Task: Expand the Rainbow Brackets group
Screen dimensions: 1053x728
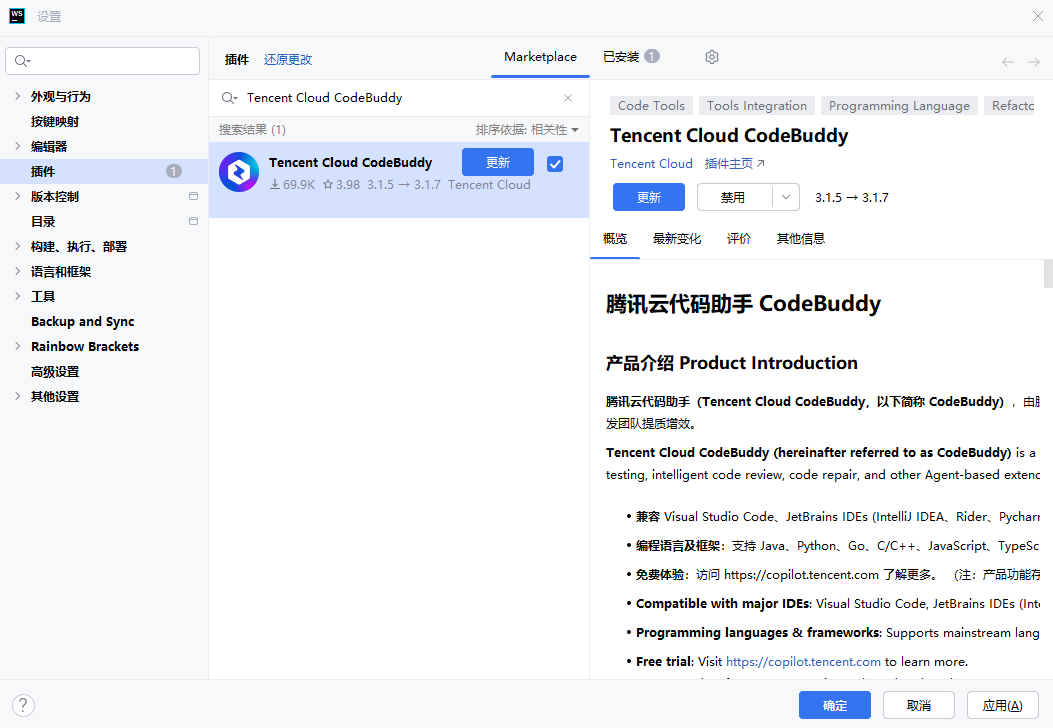Action: 17,346
